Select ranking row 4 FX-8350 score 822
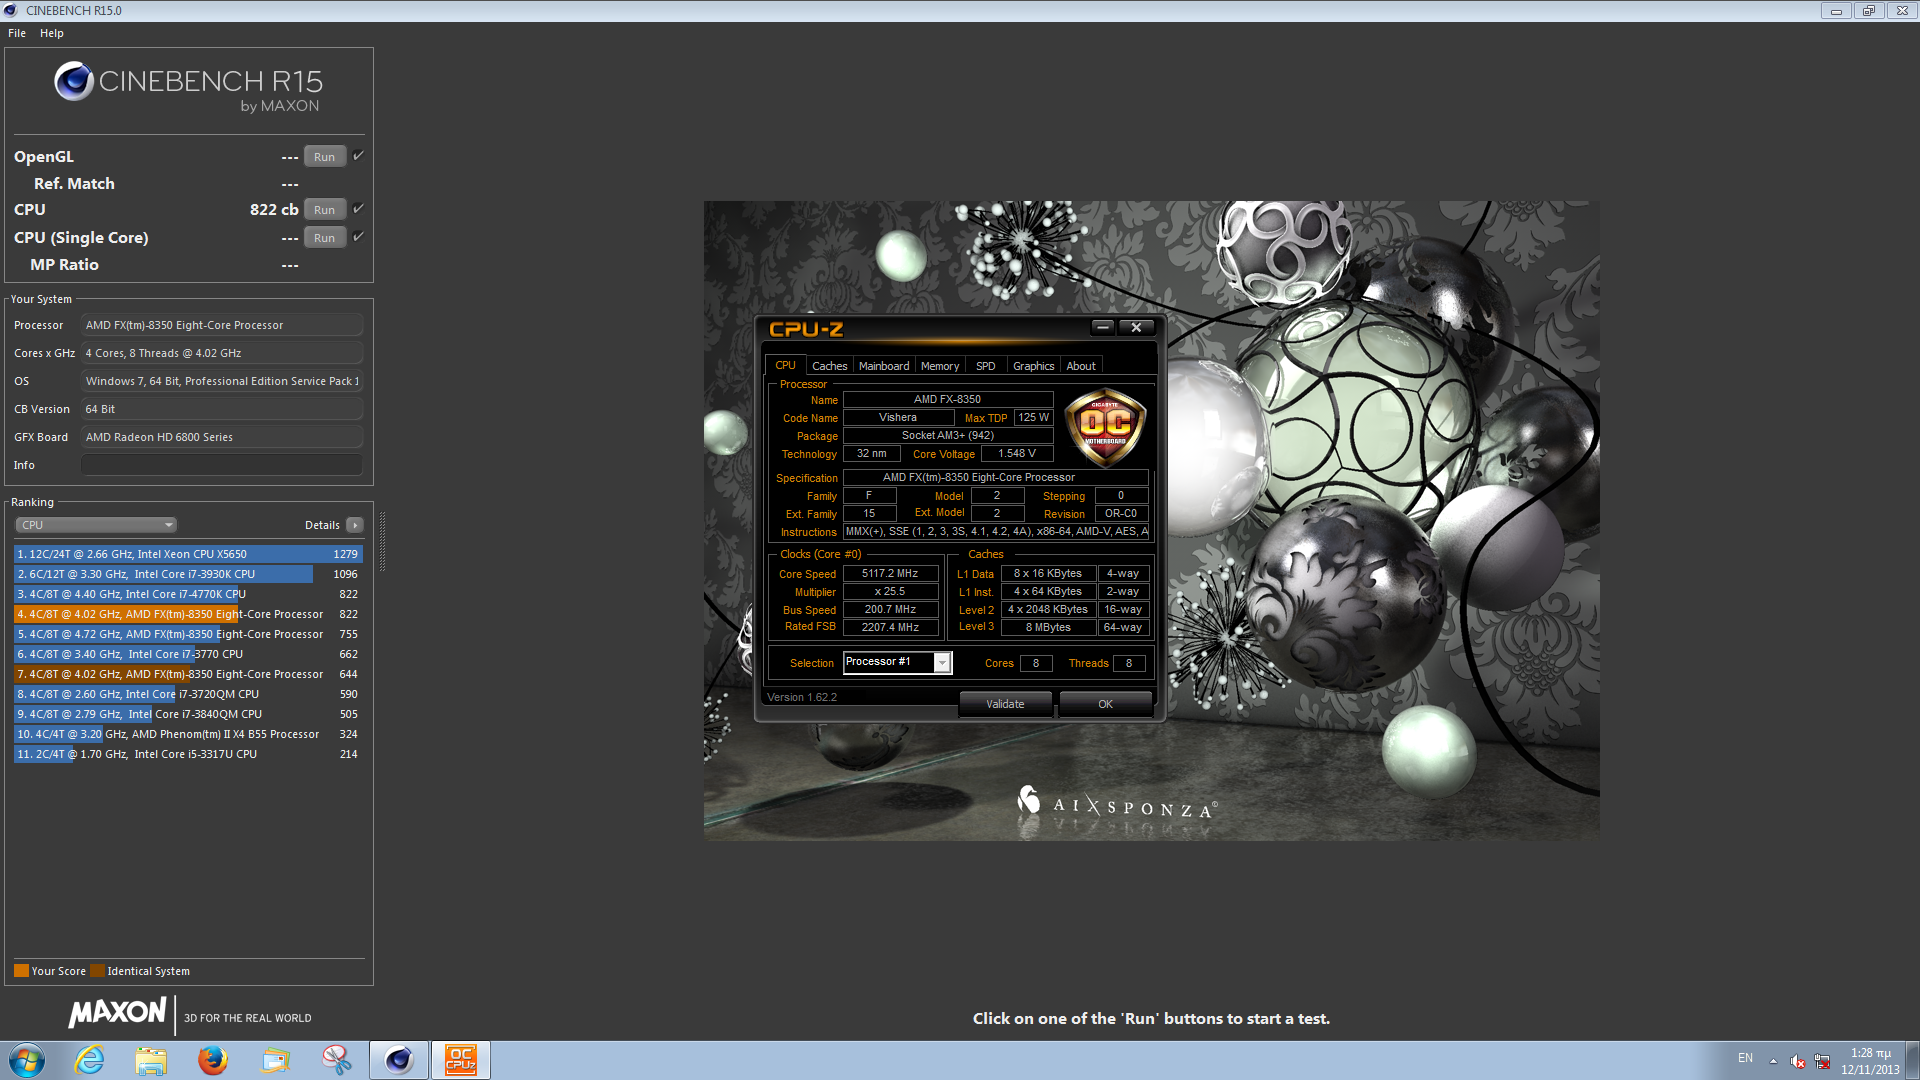This screenshot has height=1080, width=1920. click(x=188, y=614)
